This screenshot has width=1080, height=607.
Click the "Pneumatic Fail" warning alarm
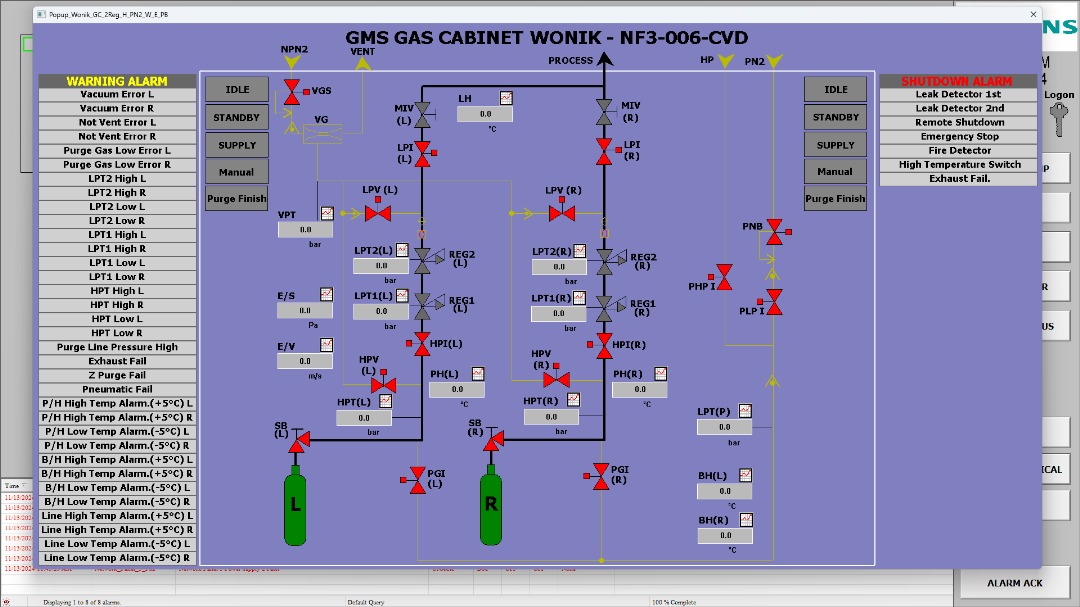point(117,389)
